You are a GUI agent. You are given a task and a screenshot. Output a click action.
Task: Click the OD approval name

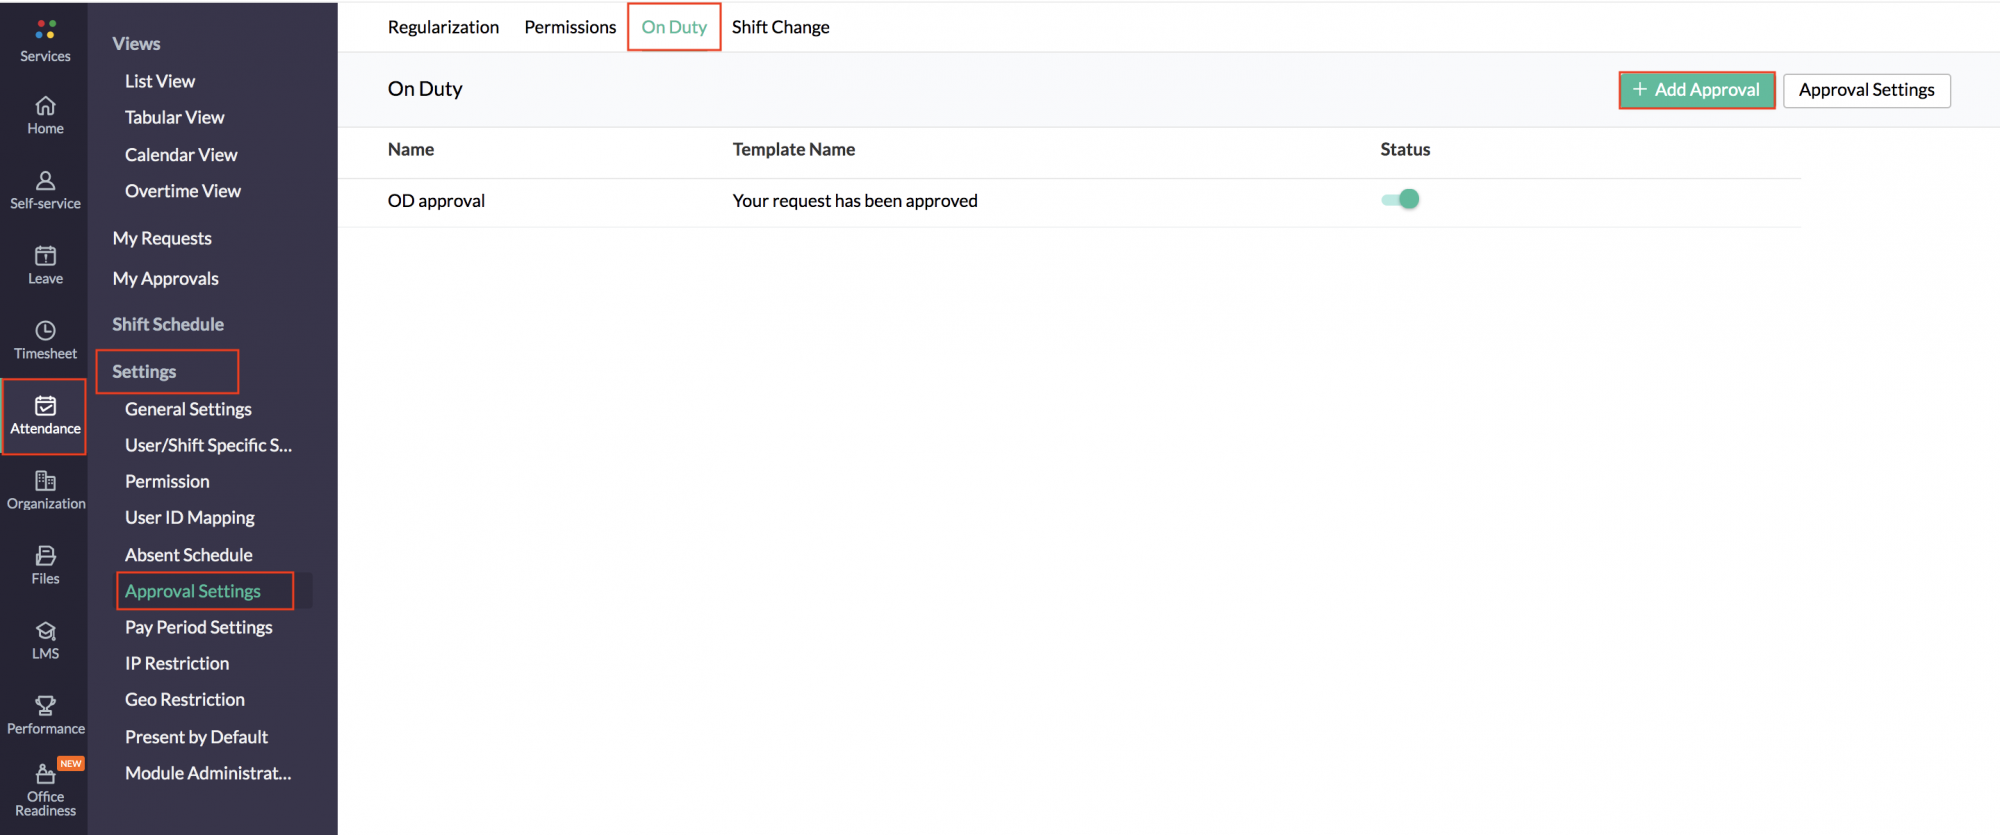coord(436,201)
